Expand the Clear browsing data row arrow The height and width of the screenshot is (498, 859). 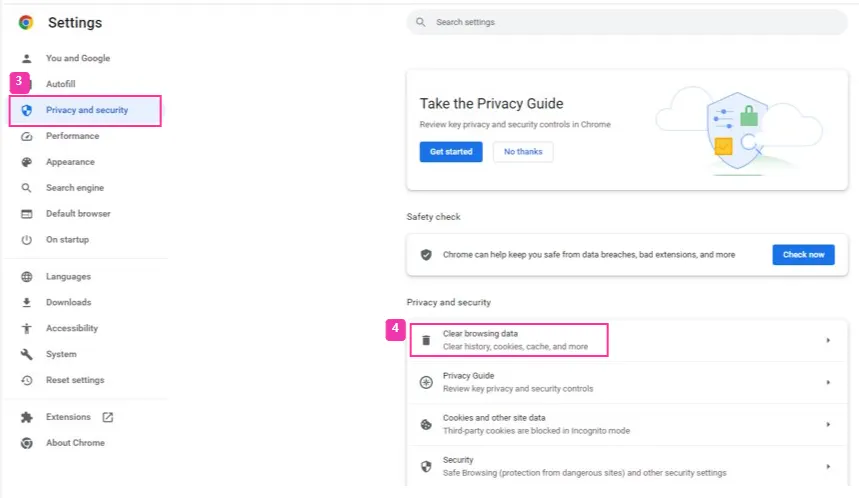[x=828, y=340]
